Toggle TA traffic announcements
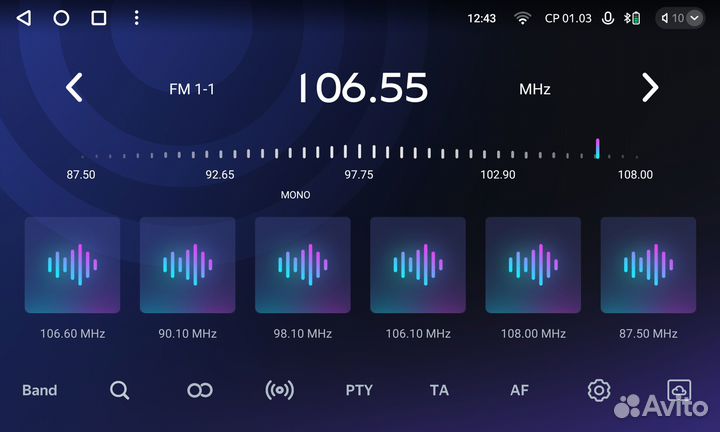 439,390
